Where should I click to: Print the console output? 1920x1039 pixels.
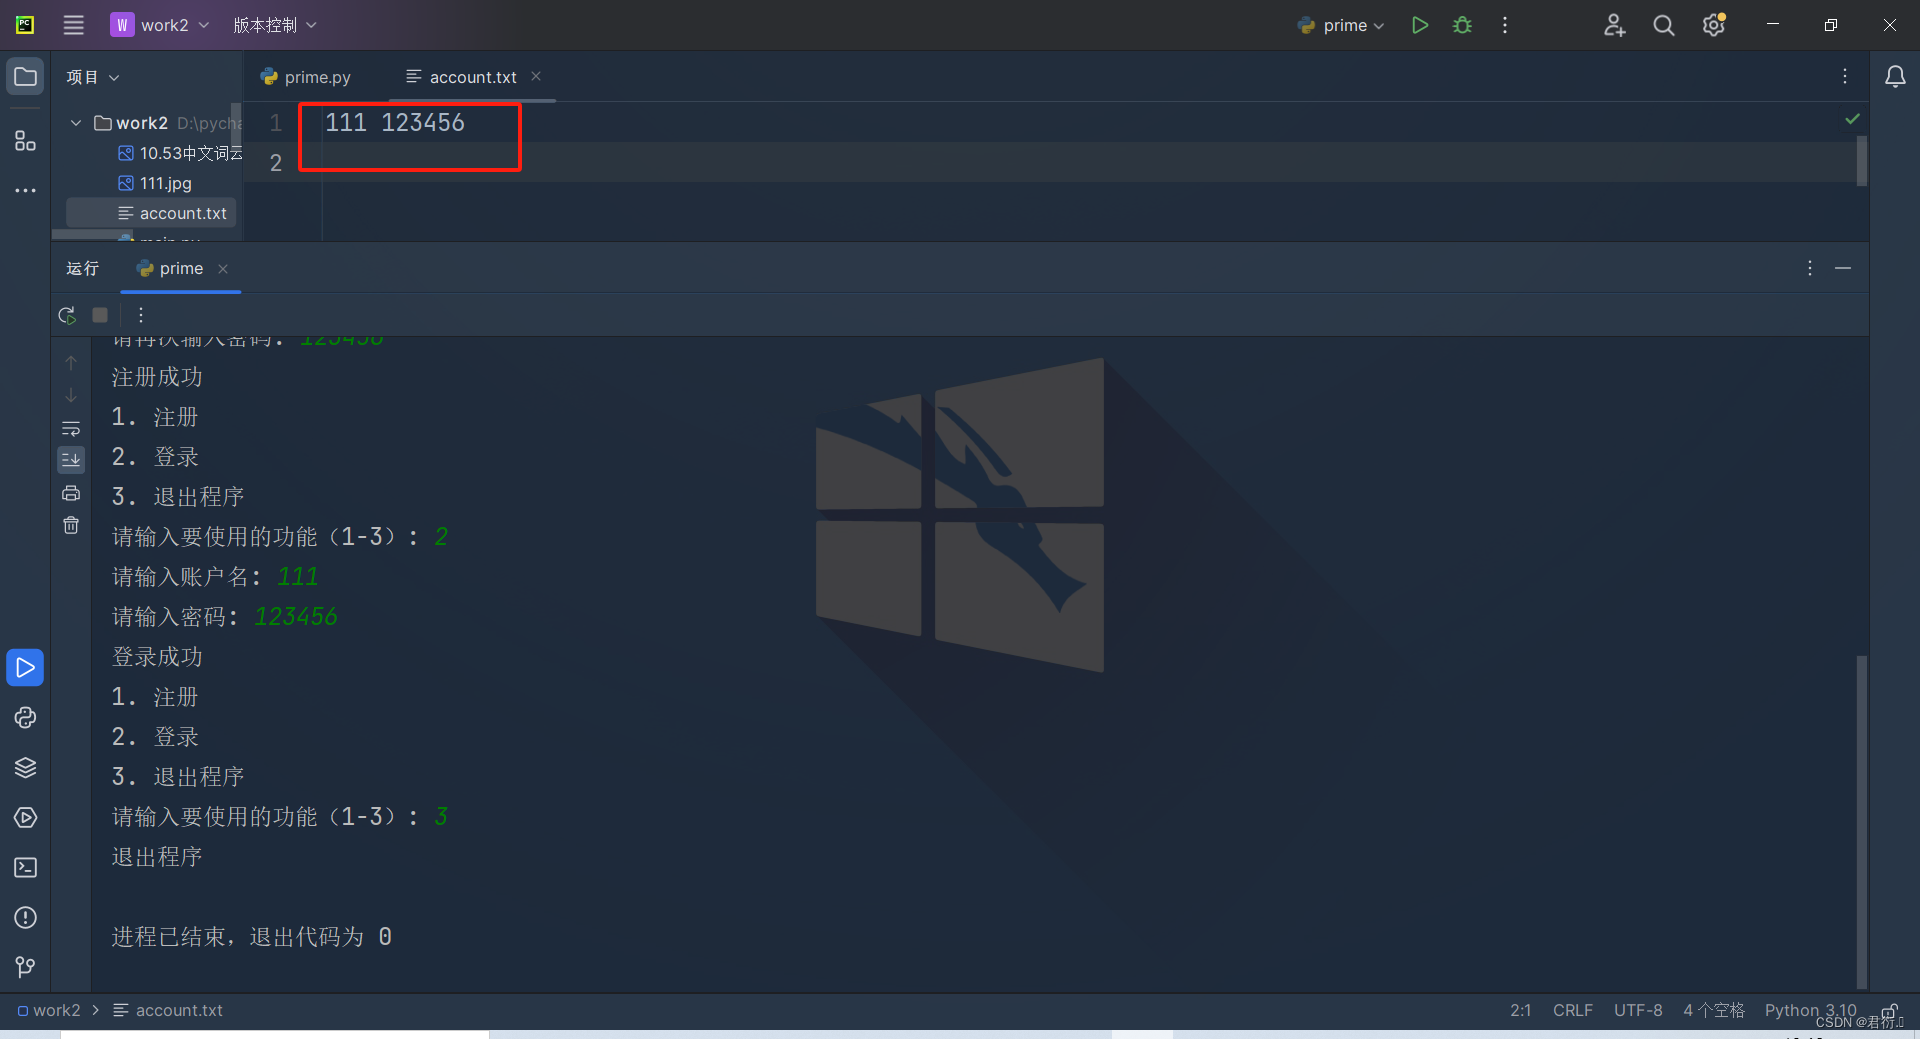(x=71, y=493)
